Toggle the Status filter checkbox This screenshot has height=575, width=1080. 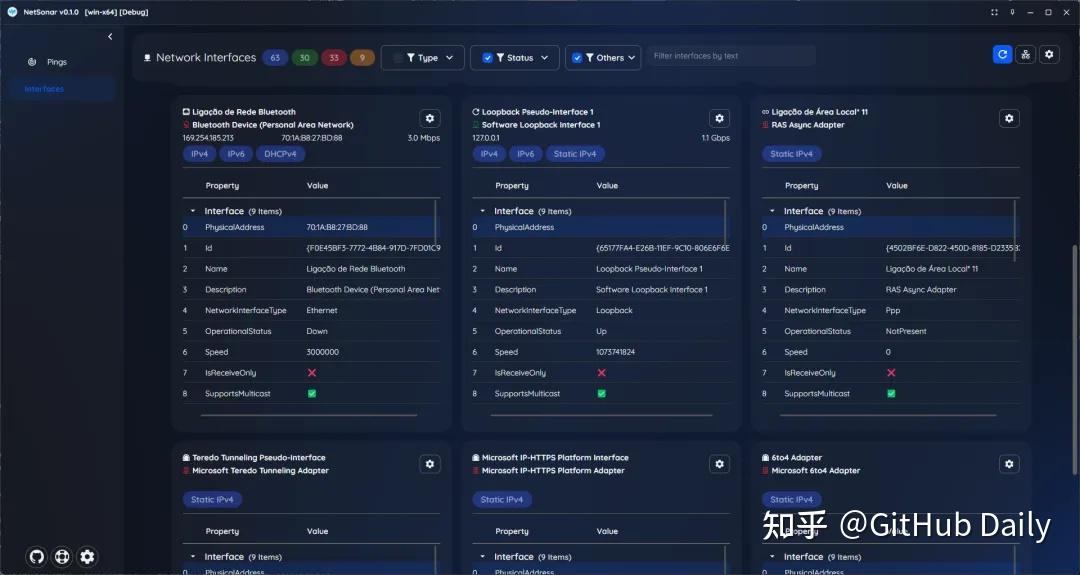point(487,58)
